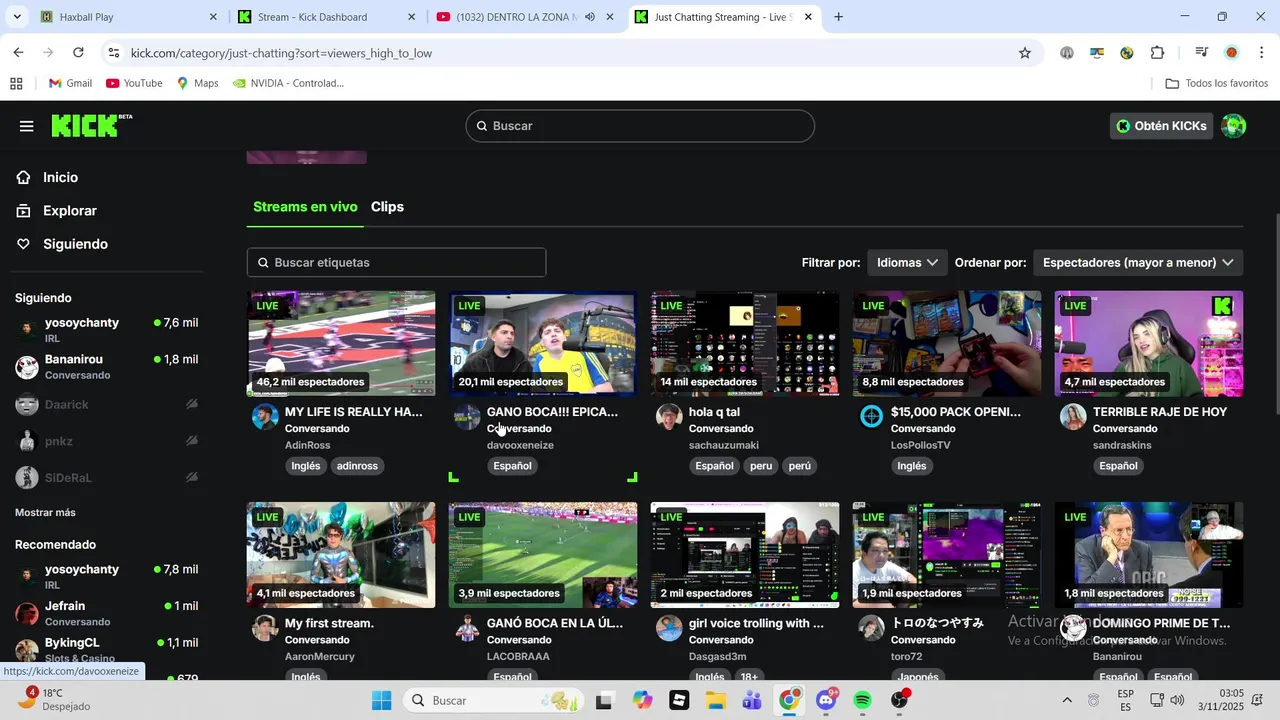Expand the list with Mostrar más

point(45,512)
